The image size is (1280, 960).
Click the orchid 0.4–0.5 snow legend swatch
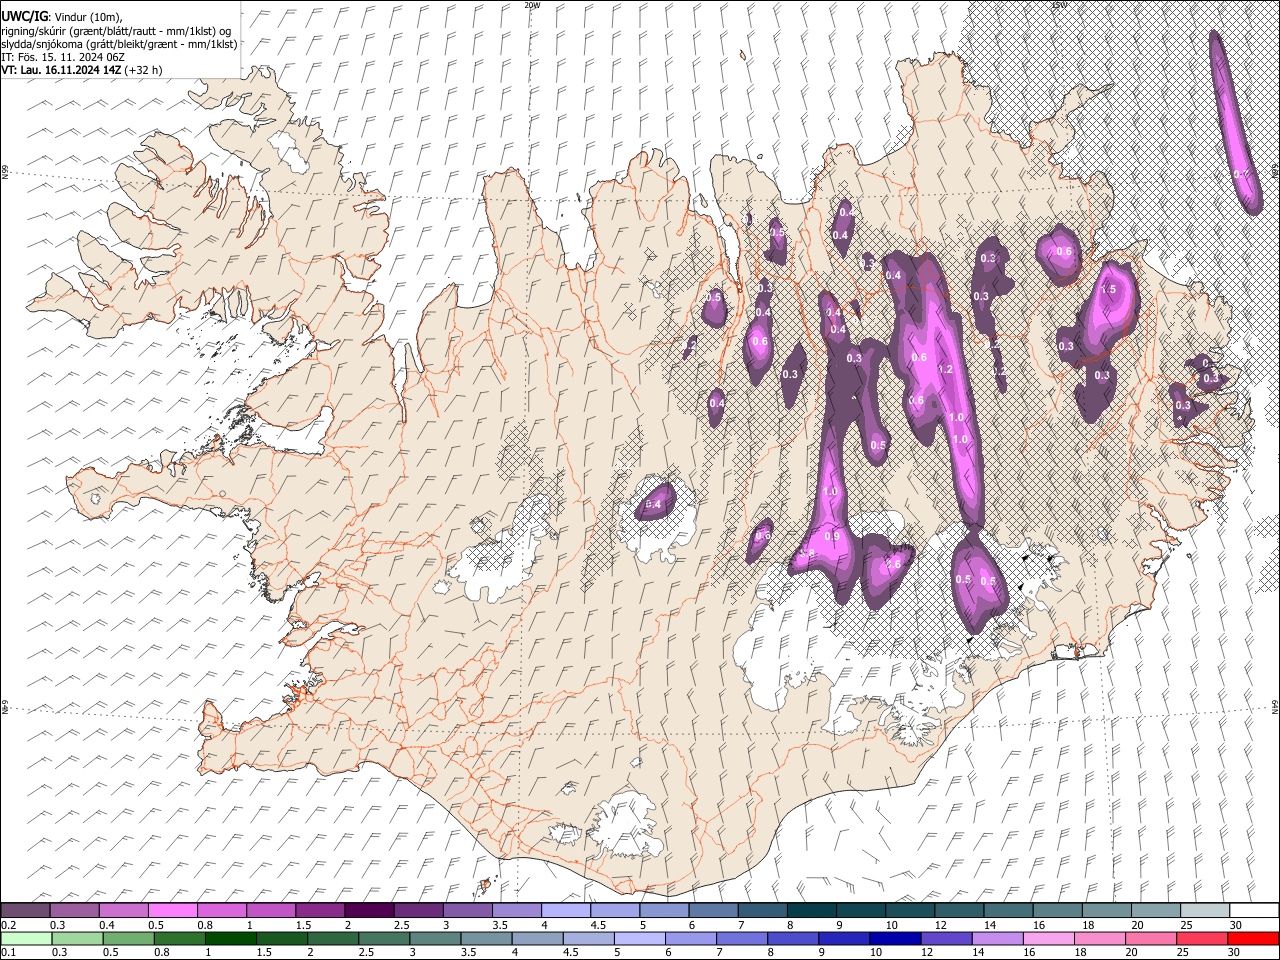pyautogui.click(x=124, y=911)
